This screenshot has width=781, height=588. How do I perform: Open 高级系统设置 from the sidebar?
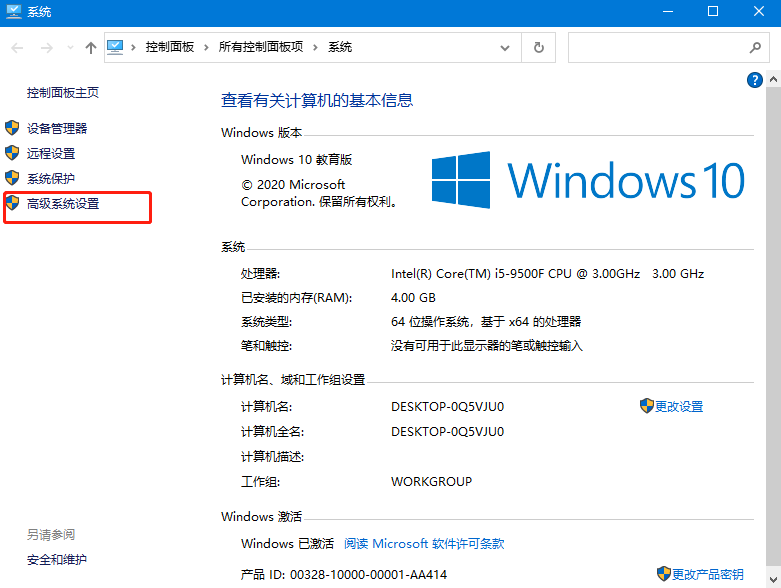(x=63, y=204)
